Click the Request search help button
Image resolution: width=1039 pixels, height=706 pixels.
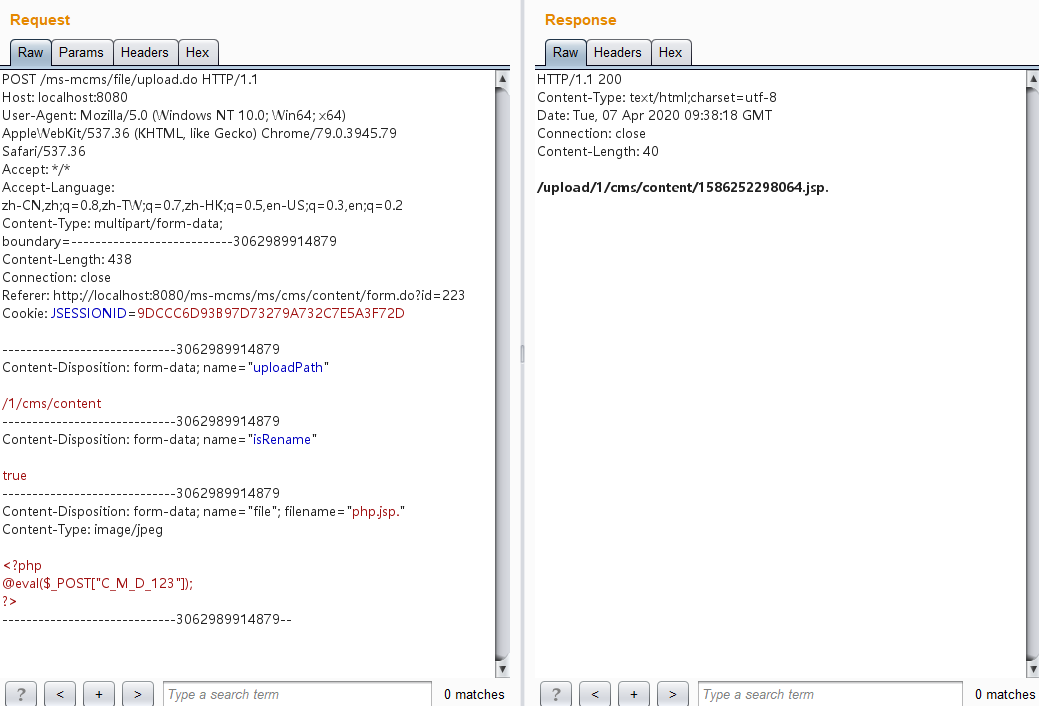tap(21, 694)
